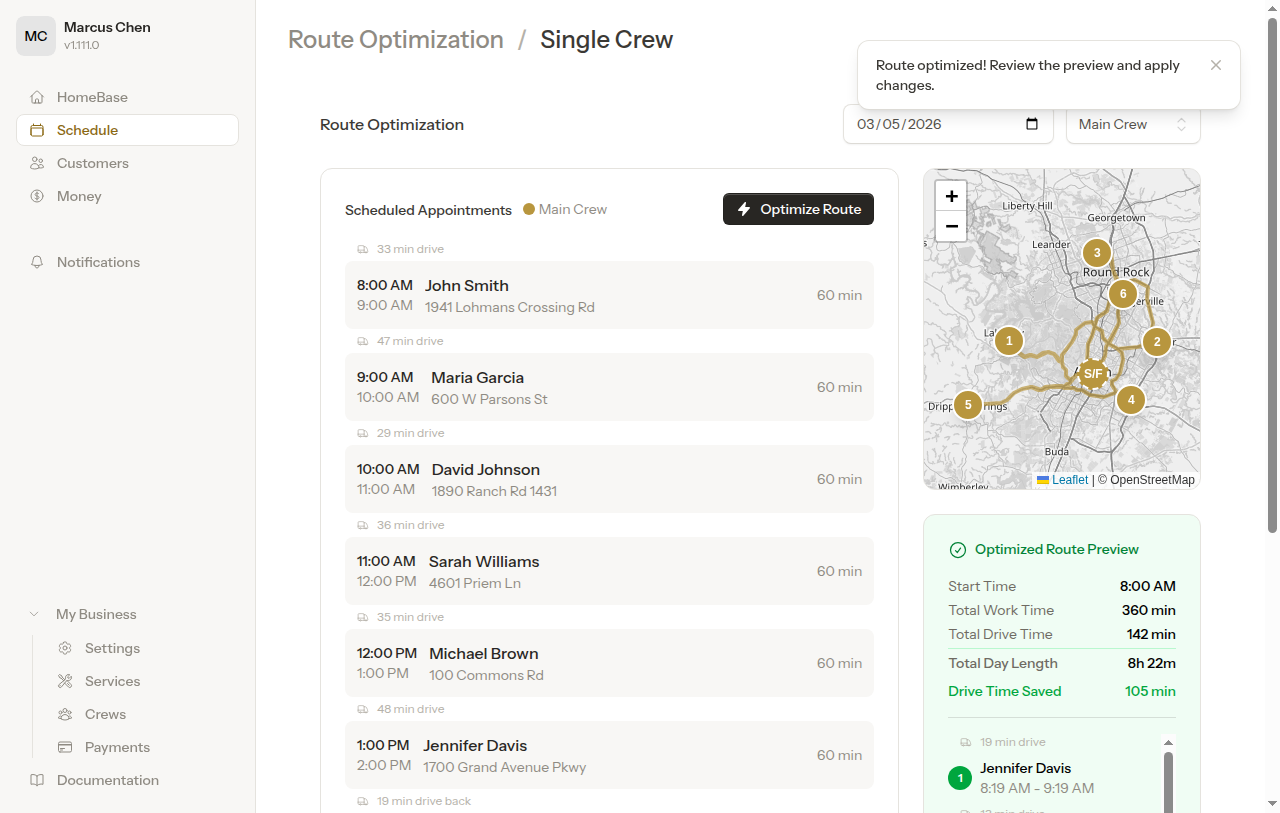The height and width of the screenshot is (813, 1280).
Task: Go to Customers page
Action: coord(127,163)
